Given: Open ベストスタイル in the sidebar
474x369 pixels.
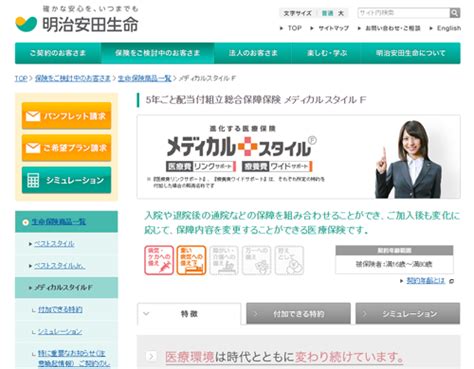Looking at the screenshot, I should point(54,244).
